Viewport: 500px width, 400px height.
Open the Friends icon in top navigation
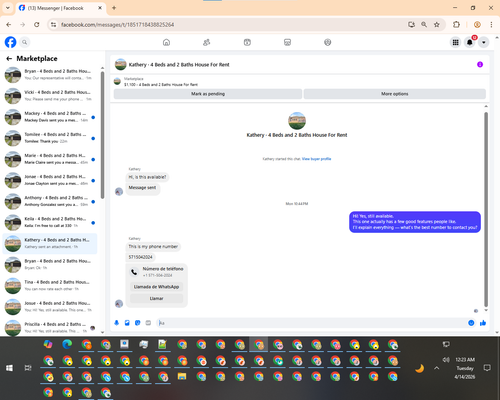[x=207, y=42]
